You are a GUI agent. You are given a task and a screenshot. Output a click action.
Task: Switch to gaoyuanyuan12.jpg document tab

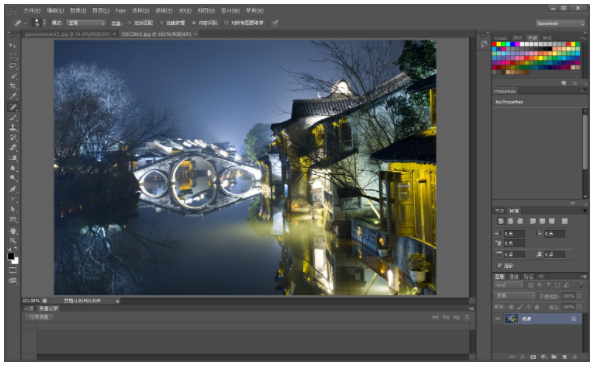point(67,34)
